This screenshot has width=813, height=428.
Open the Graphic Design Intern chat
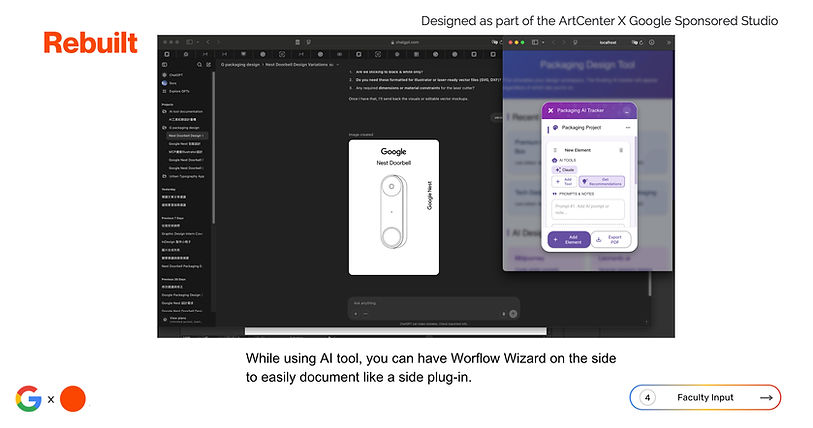pos(182,234)
